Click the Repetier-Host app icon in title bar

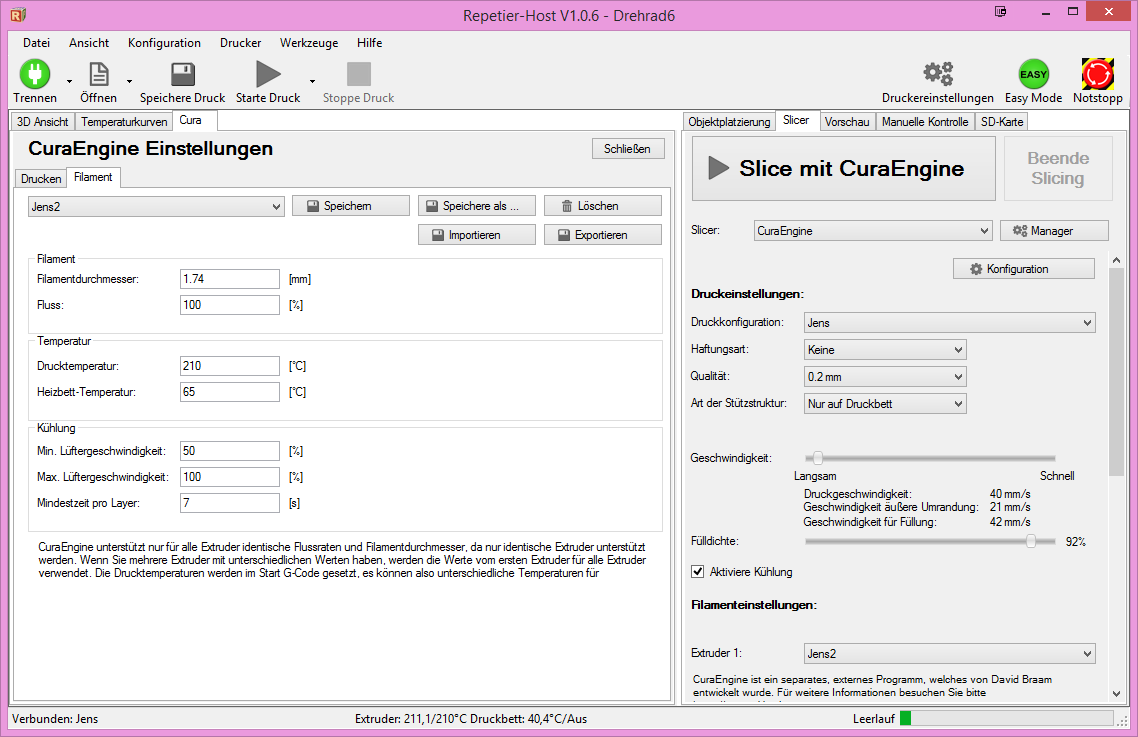(18, 14)
